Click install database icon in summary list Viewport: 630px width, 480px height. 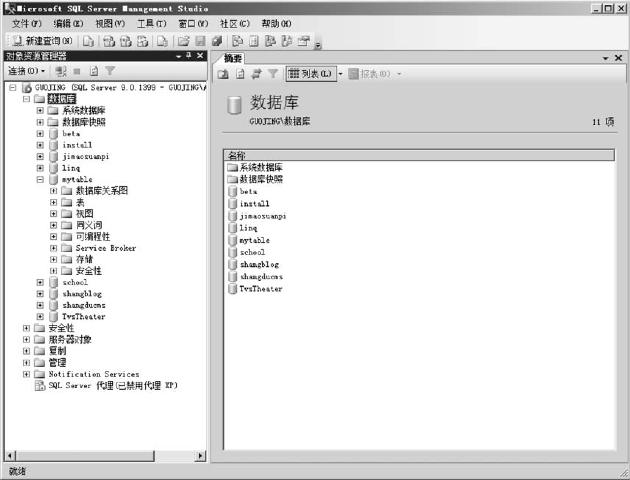point(232,204)
